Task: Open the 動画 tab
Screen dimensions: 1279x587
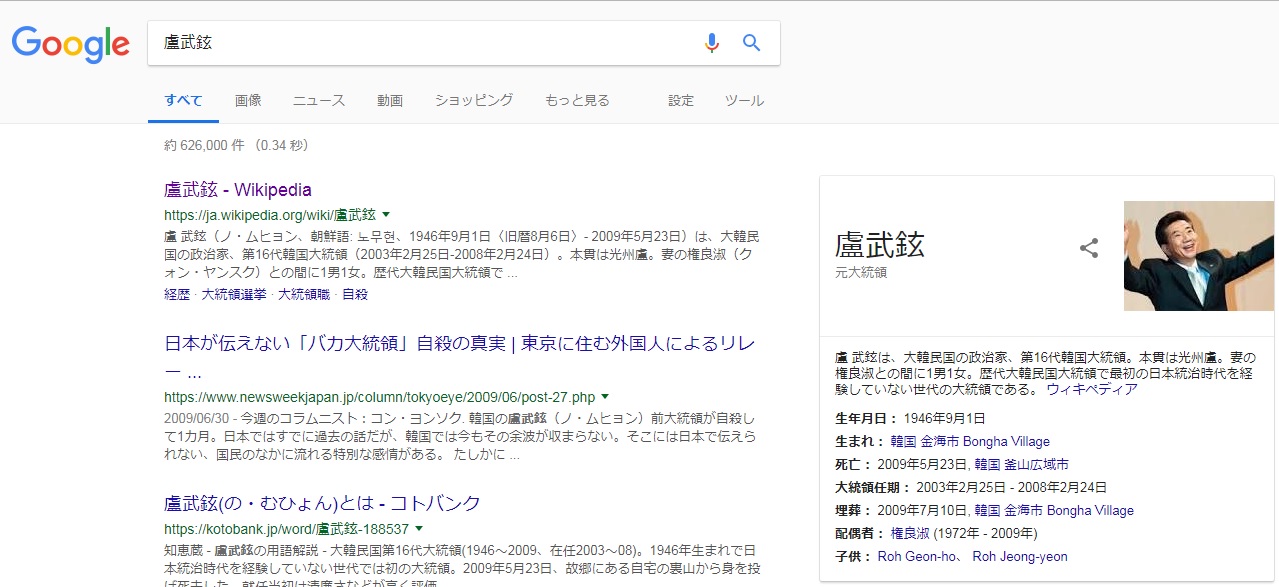Action: coord(390,100)
